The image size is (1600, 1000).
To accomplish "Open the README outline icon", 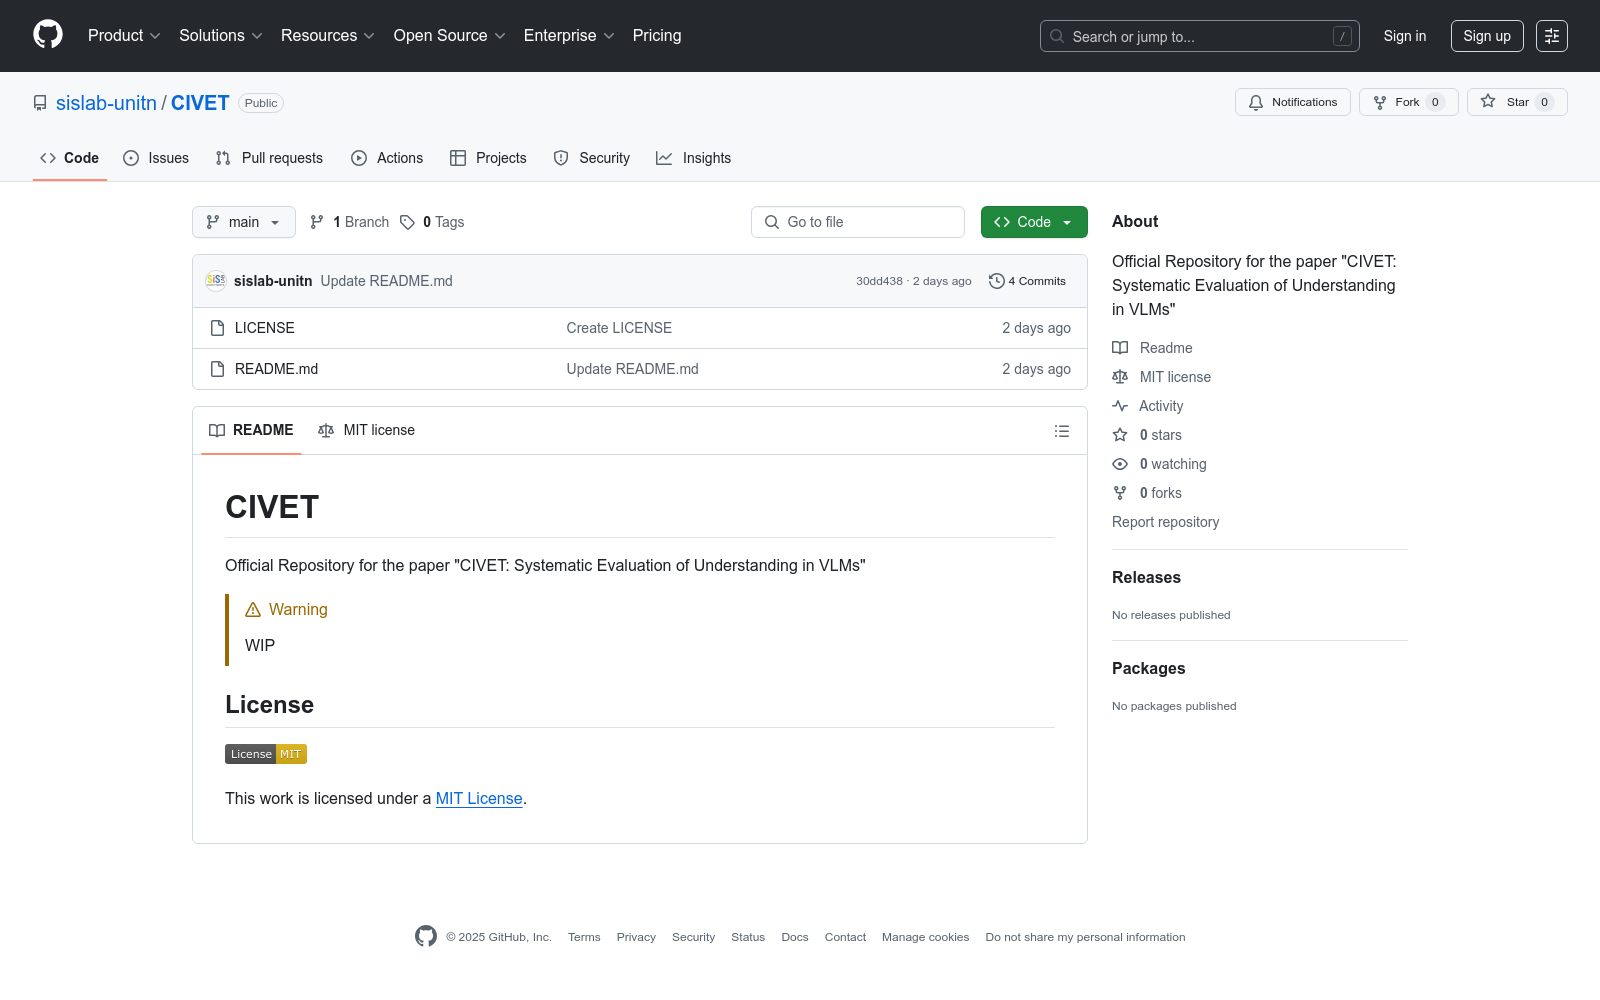I will (1062, 431).
